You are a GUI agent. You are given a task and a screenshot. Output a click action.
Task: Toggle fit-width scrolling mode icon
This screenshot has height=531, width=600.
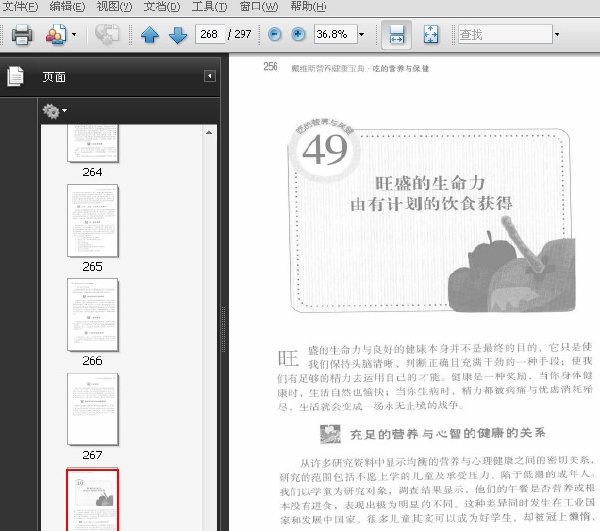point(396,35)
